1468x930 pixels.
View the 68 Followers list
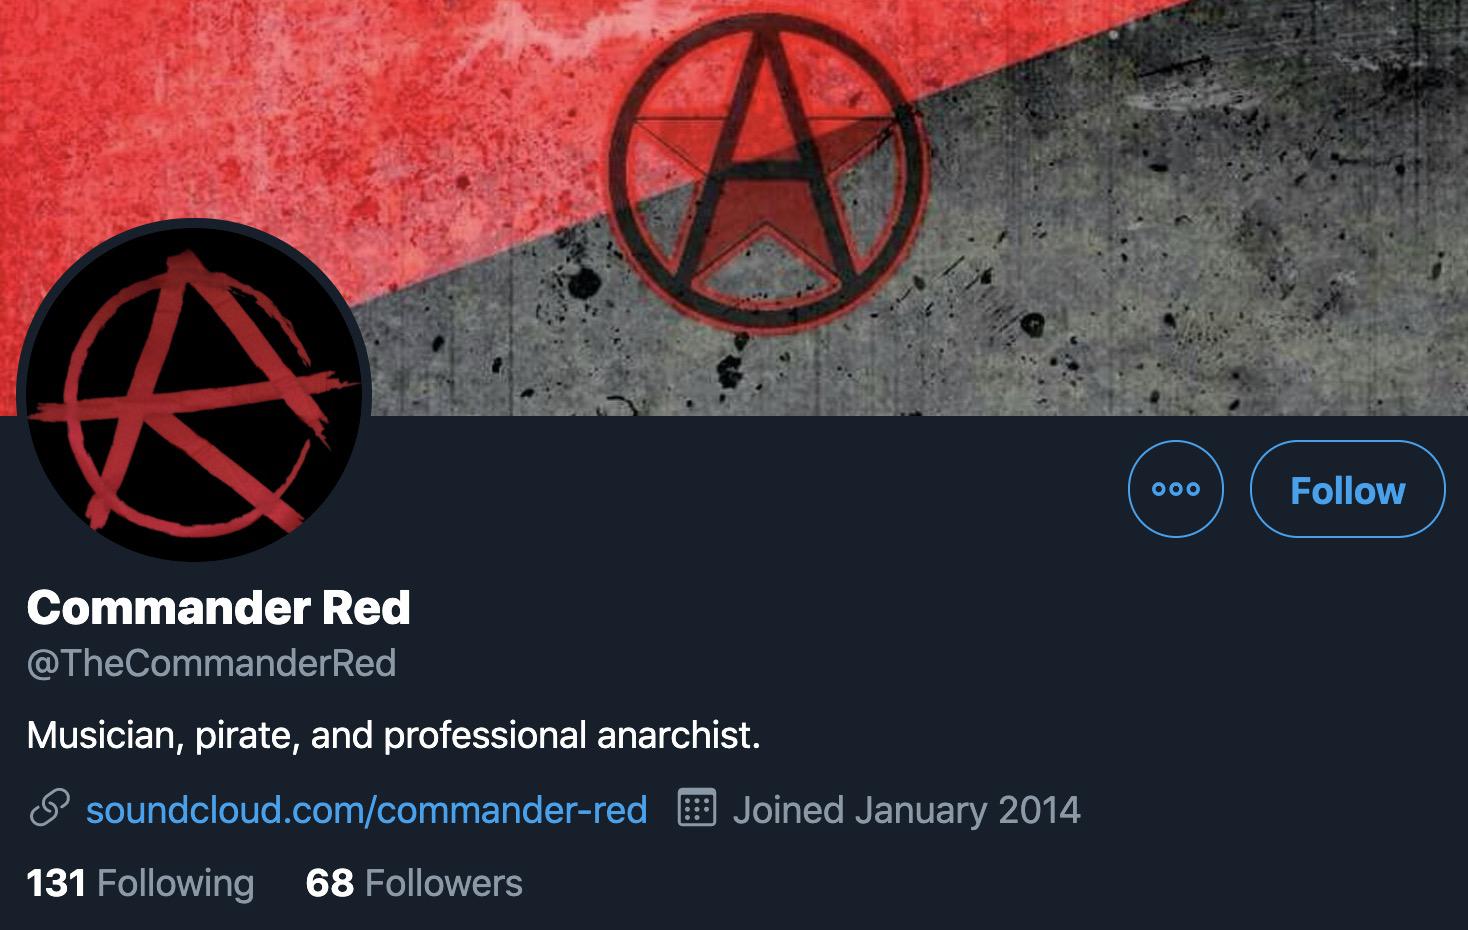point(414,883)
